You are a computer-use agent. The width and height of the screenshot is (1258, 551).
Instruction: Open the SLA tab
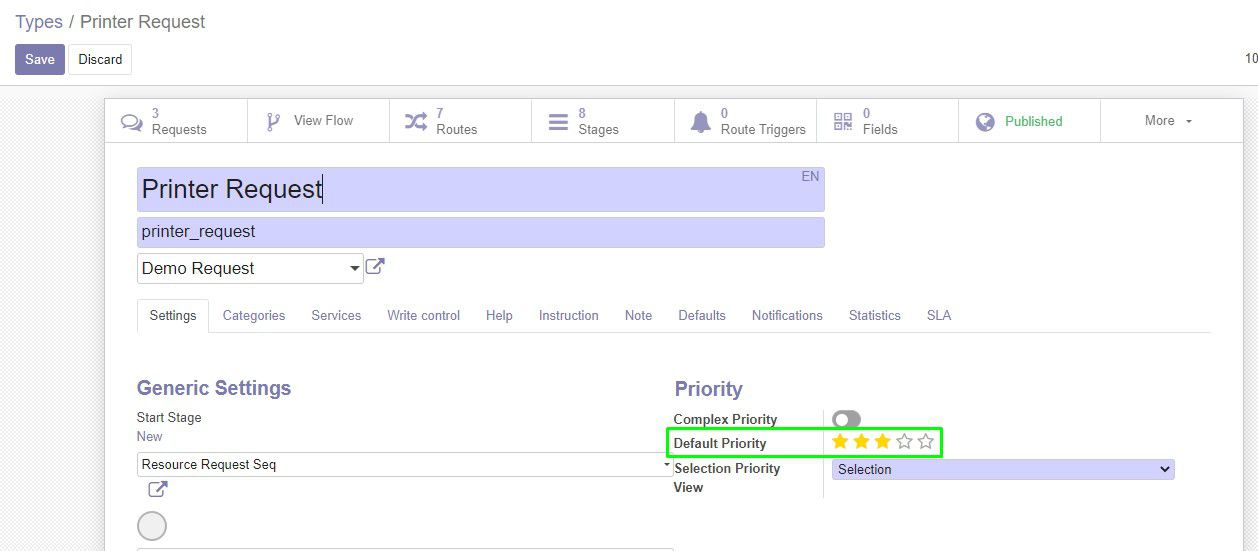tap(939, 315)
